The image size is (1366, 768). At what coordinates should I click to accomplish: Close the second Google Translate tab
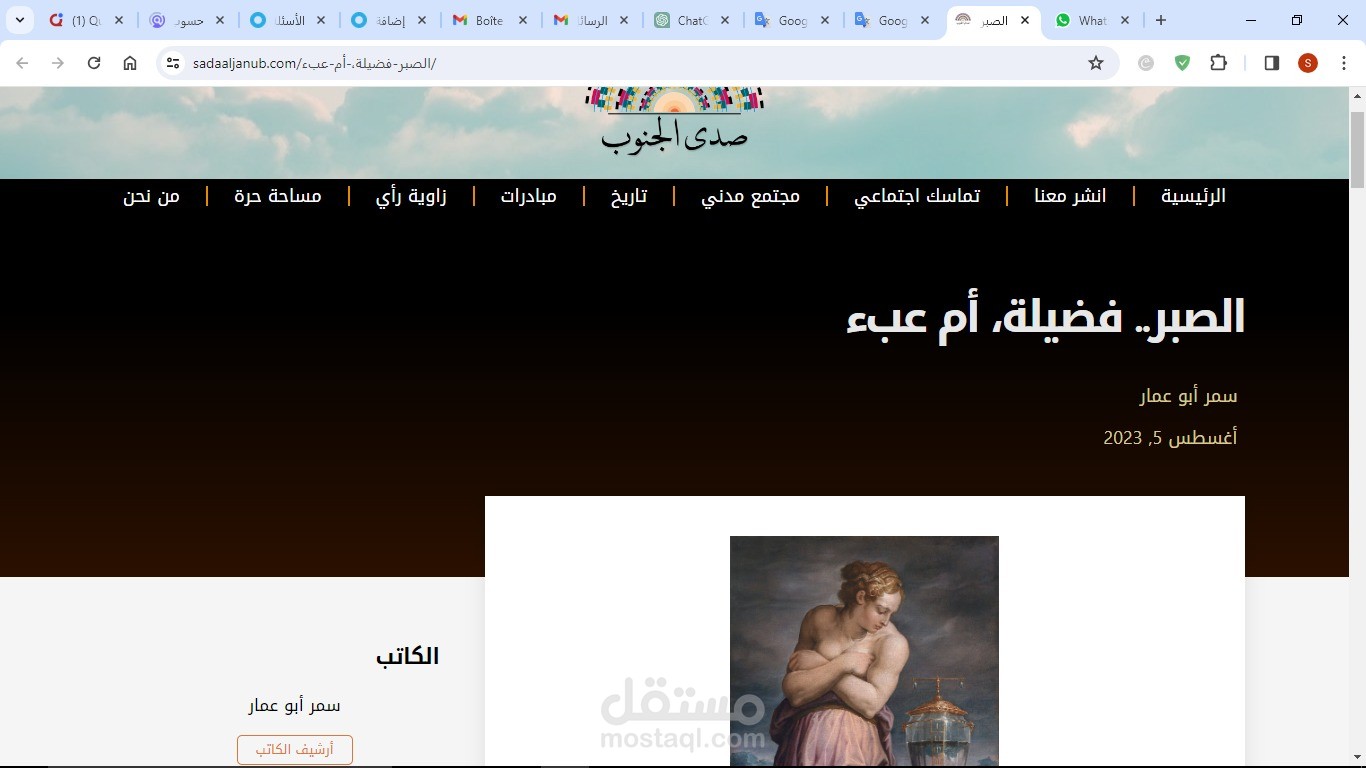click(x=927, y=20)
